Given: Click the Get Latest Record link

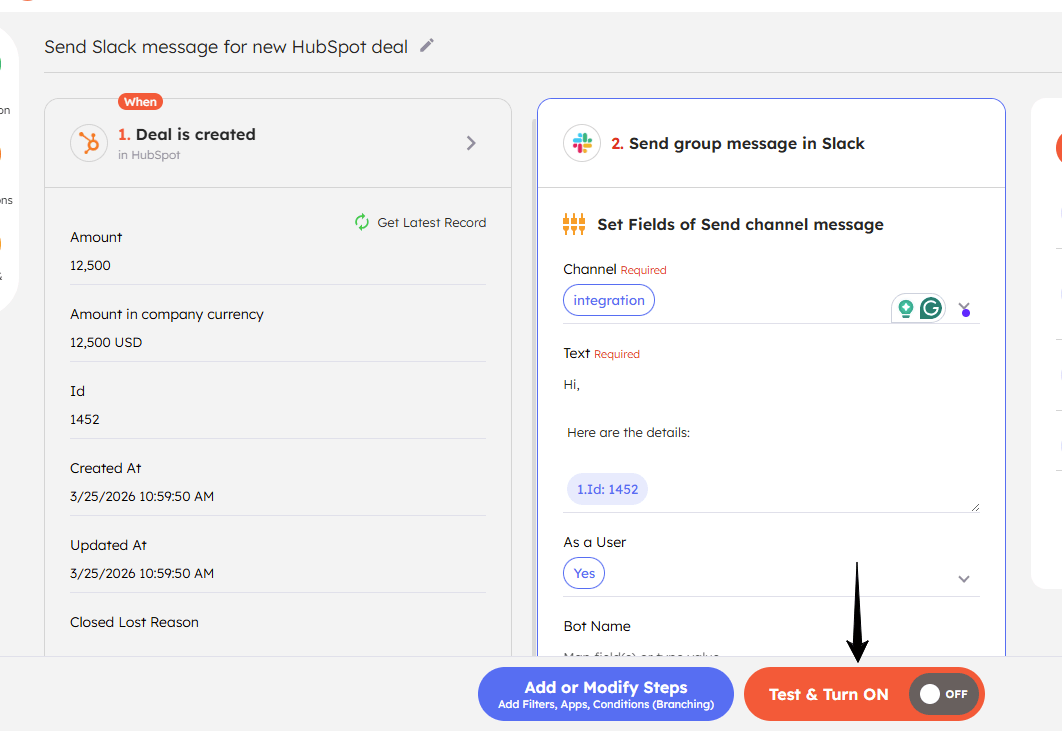Looking at the screenshot, I should [431, 223].
